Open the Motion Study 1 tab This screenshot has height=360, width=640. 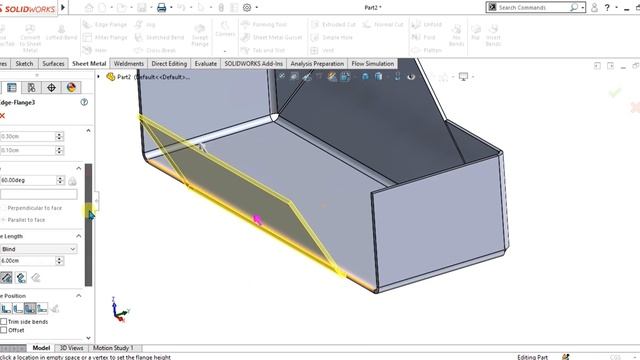[x=113, y=348]
